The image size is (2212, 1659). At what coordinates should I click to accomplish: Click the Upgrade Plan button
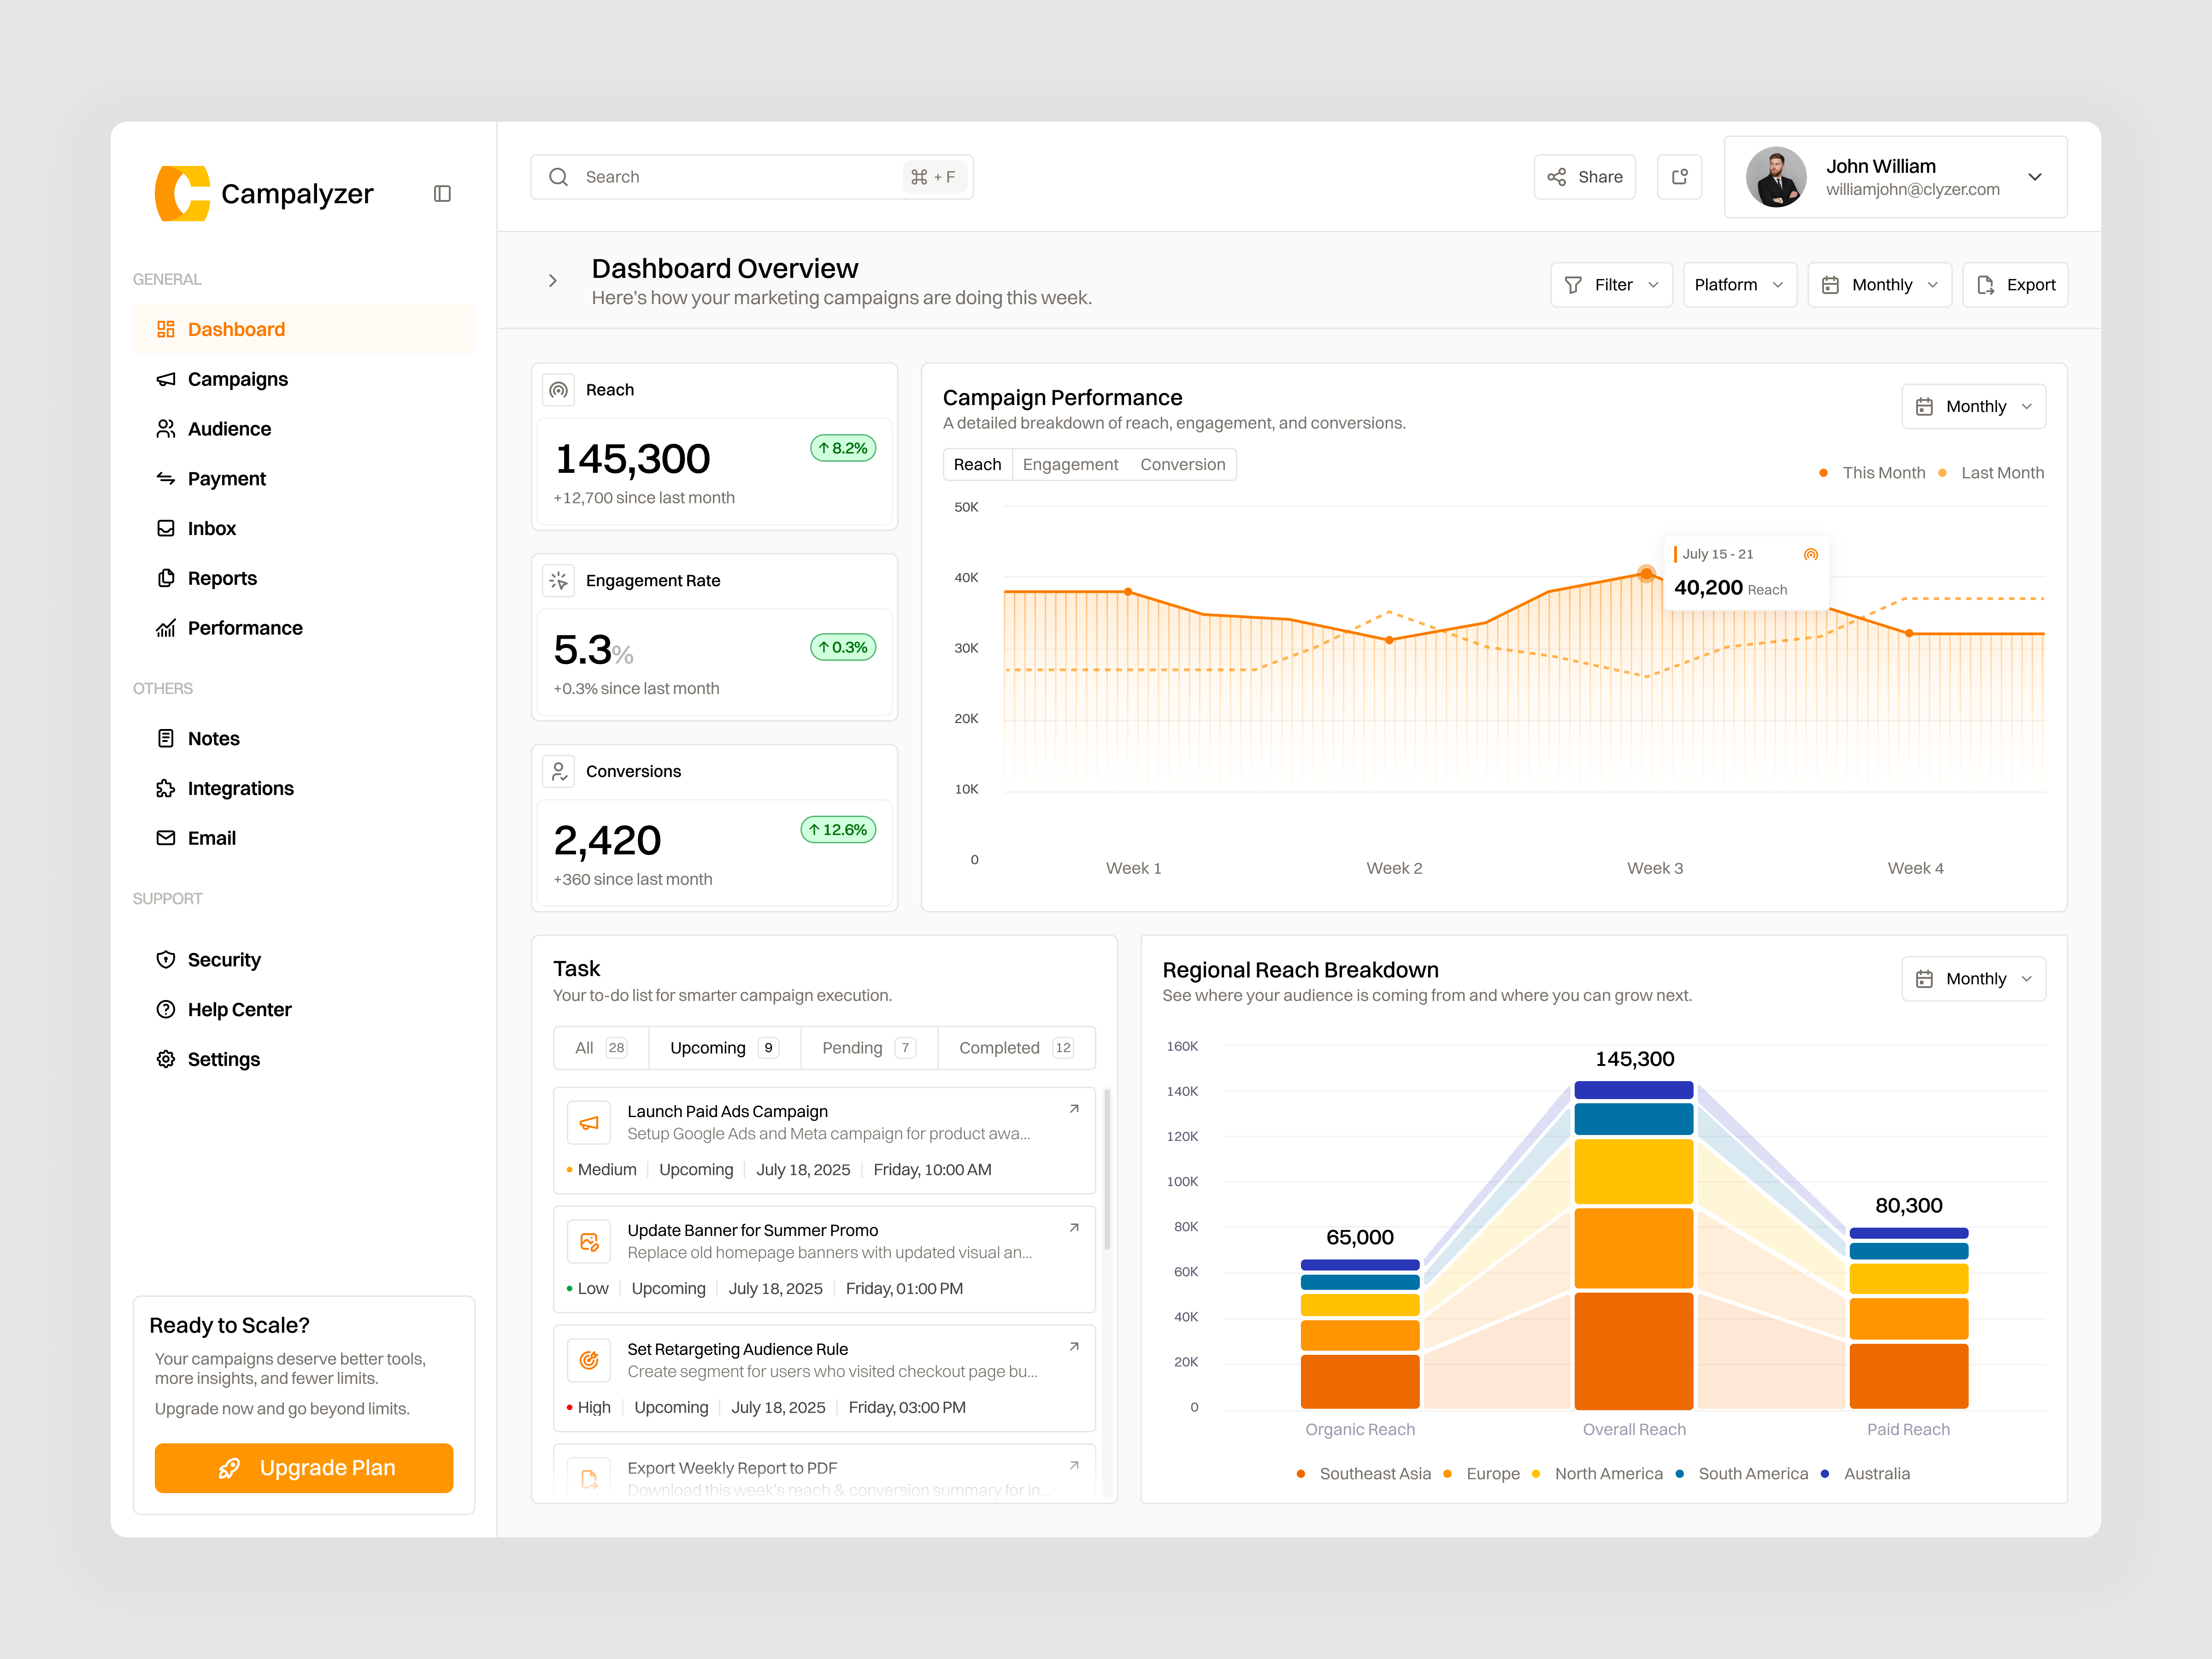pyautogui.click(x=304, y=1468)
